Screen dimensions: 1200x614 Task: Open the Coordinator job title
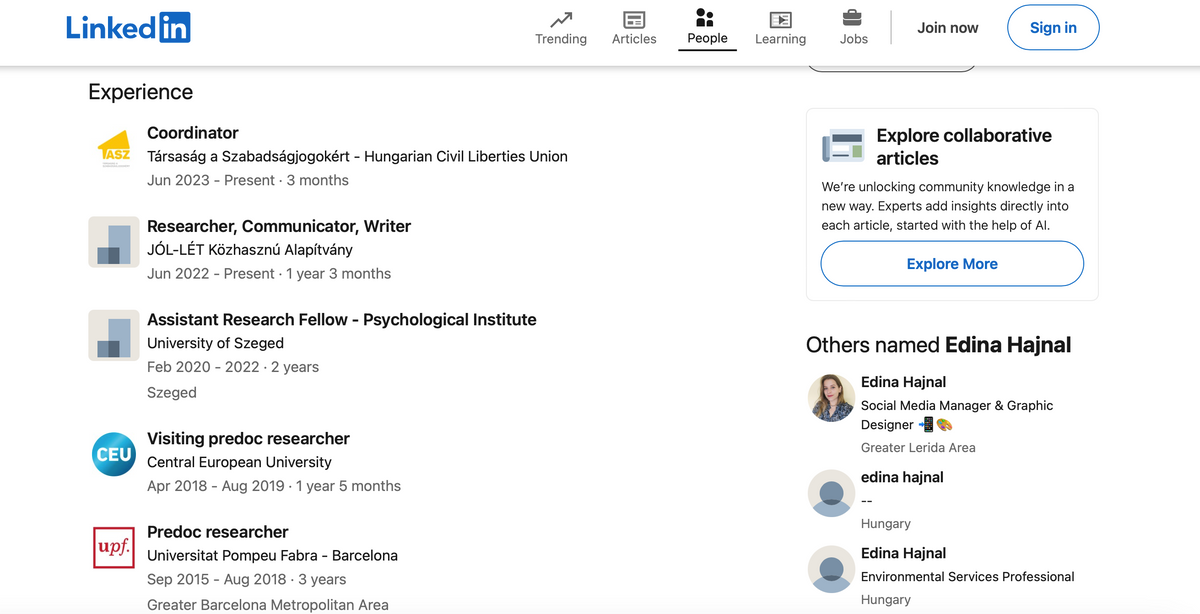click(x=193, y=133)
